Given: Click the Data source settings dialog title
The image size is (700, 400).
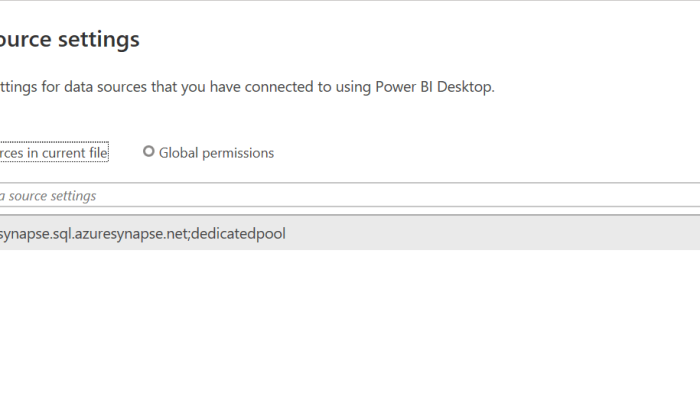Looking at the screenshot, I should (x=70, y=40).
